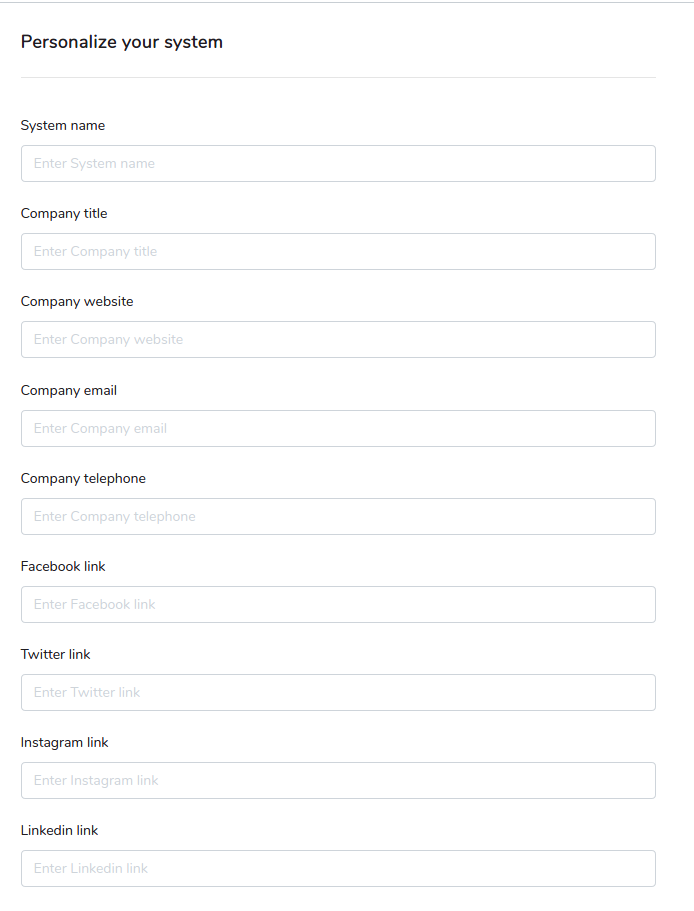Click the Linkedin link input field
Viewport: 694px width, 911px height.
[x=338, y=868]
